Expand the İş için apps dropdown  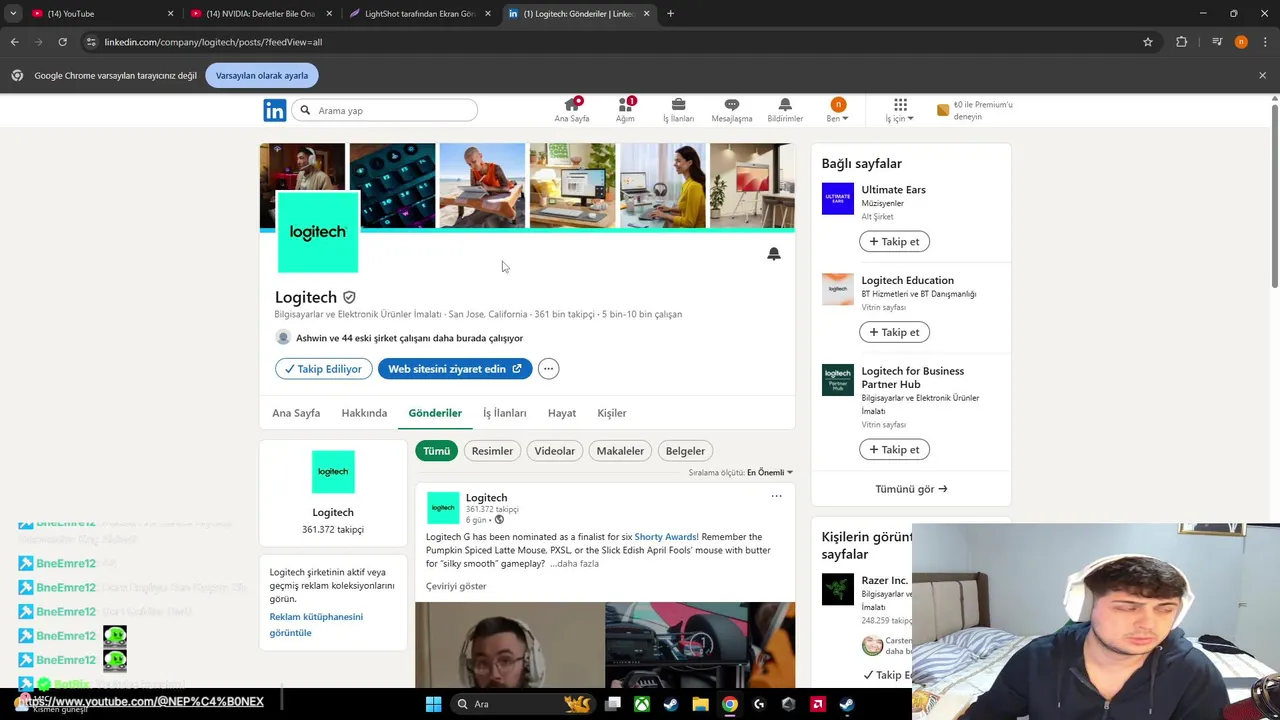900,110
